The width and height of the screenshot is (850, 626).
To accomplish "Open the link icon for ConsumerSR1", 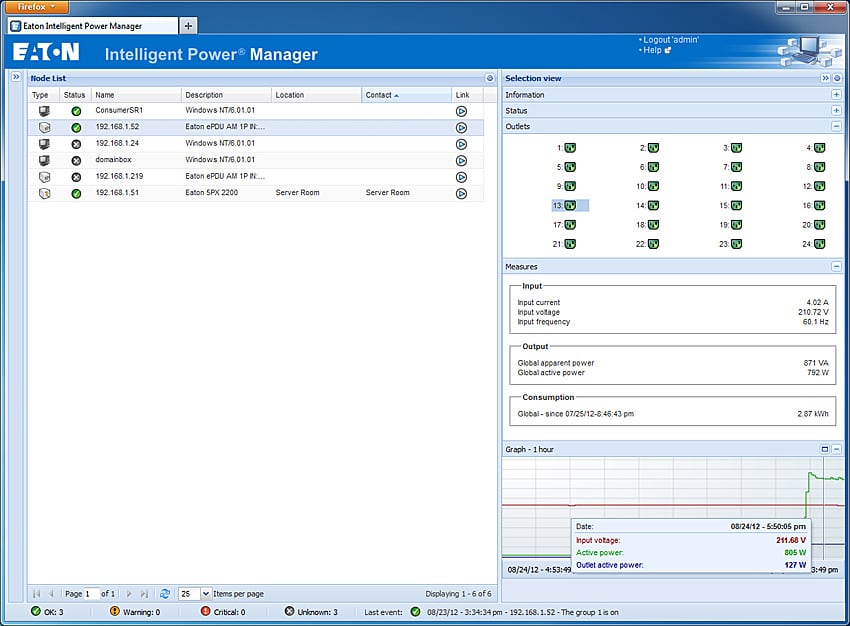I will pos(461,111).
